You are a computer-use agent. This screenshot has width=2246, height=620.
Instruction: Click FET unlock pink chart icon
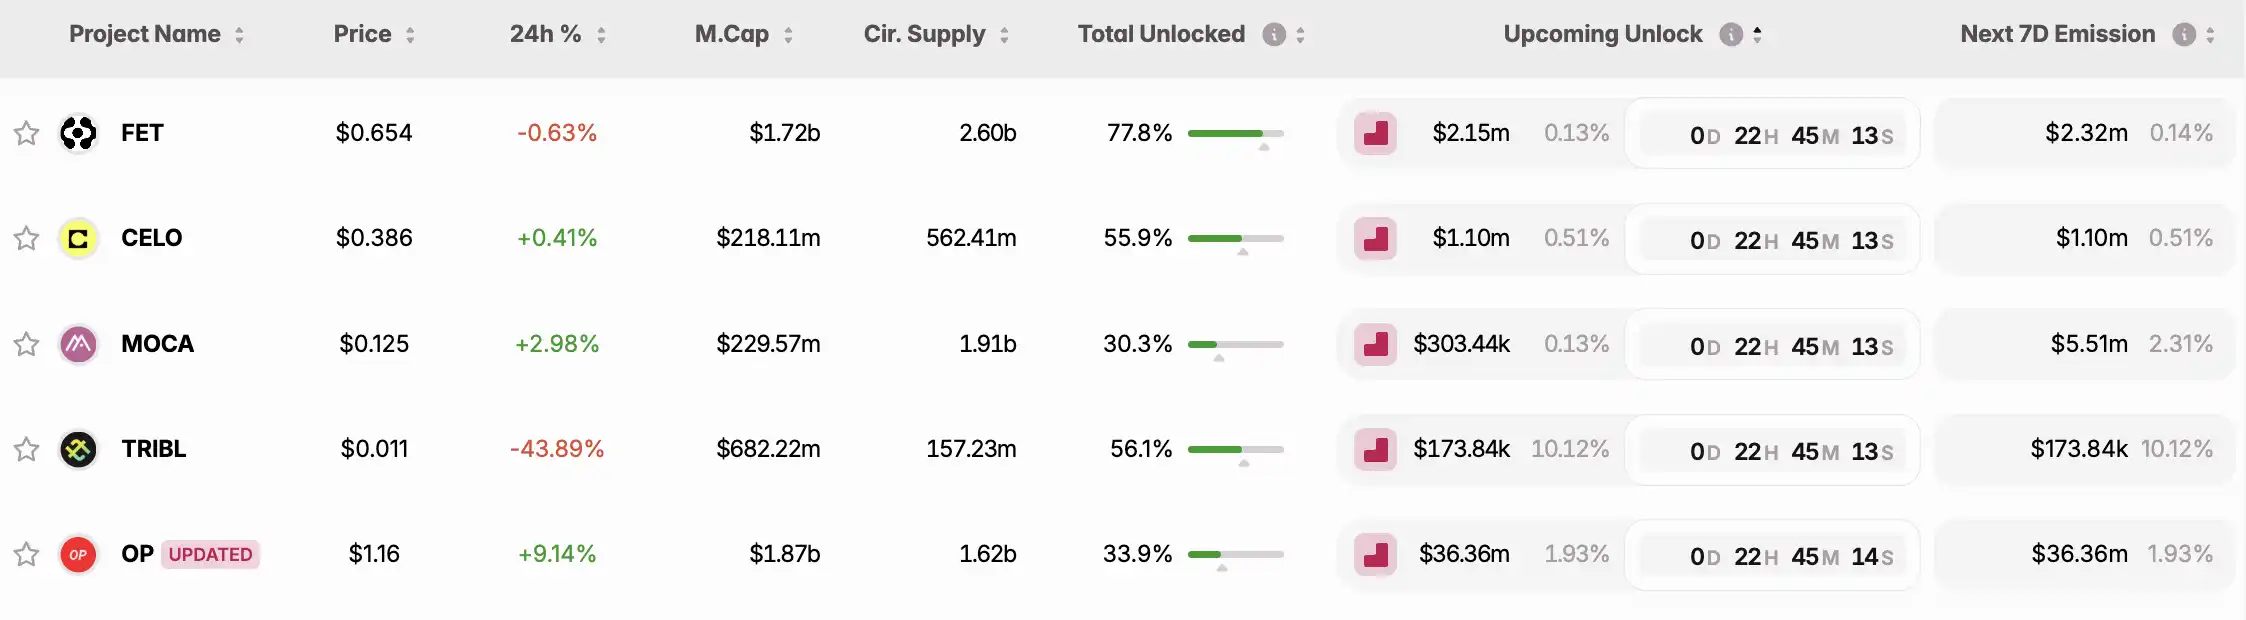(x=1376, y=133)
